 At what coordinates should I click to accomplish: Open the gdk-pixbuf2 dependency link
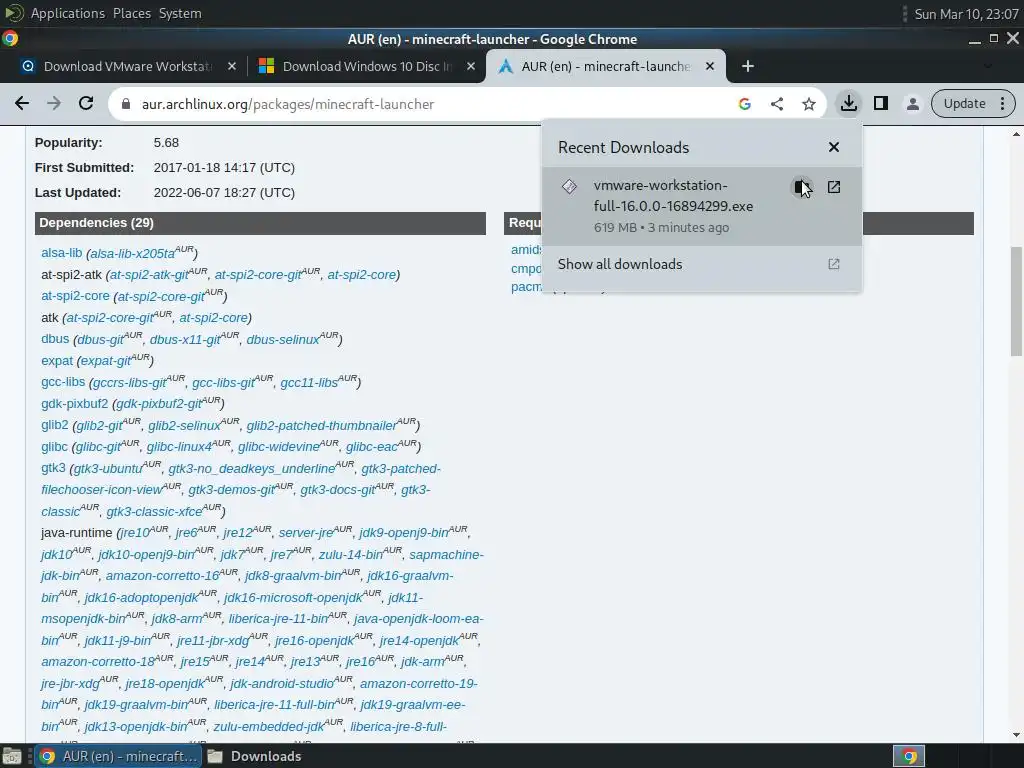pos(74,404)
